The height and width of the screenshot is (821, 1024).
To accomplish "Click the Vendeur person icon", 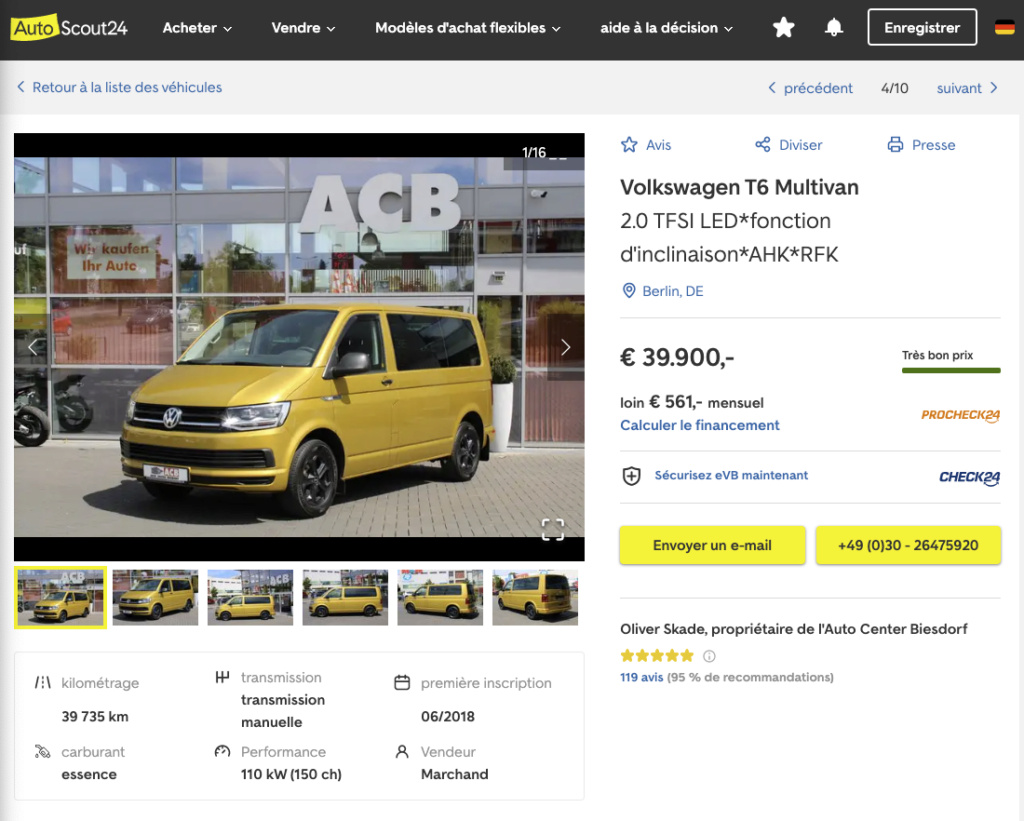I will [402, 752].
